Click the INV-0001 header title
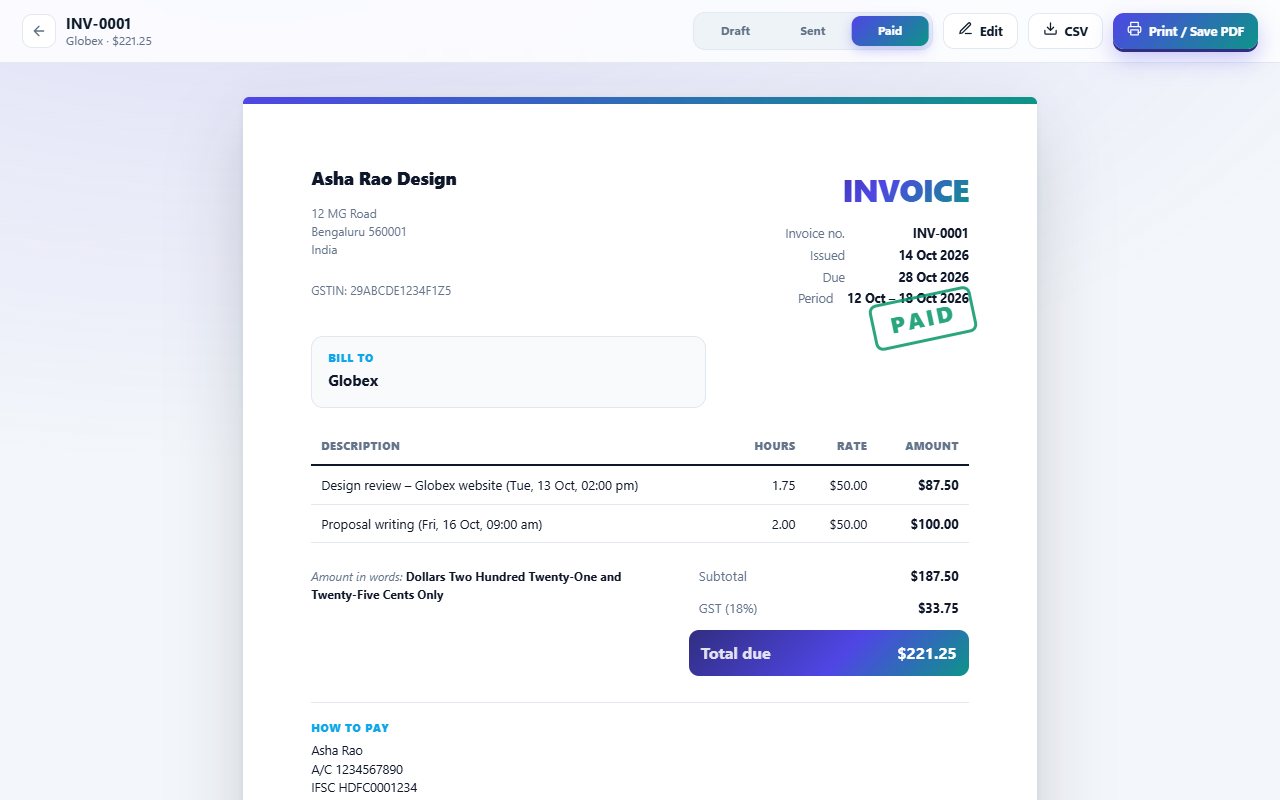The image size is (1280, 800). click(99, 23)
